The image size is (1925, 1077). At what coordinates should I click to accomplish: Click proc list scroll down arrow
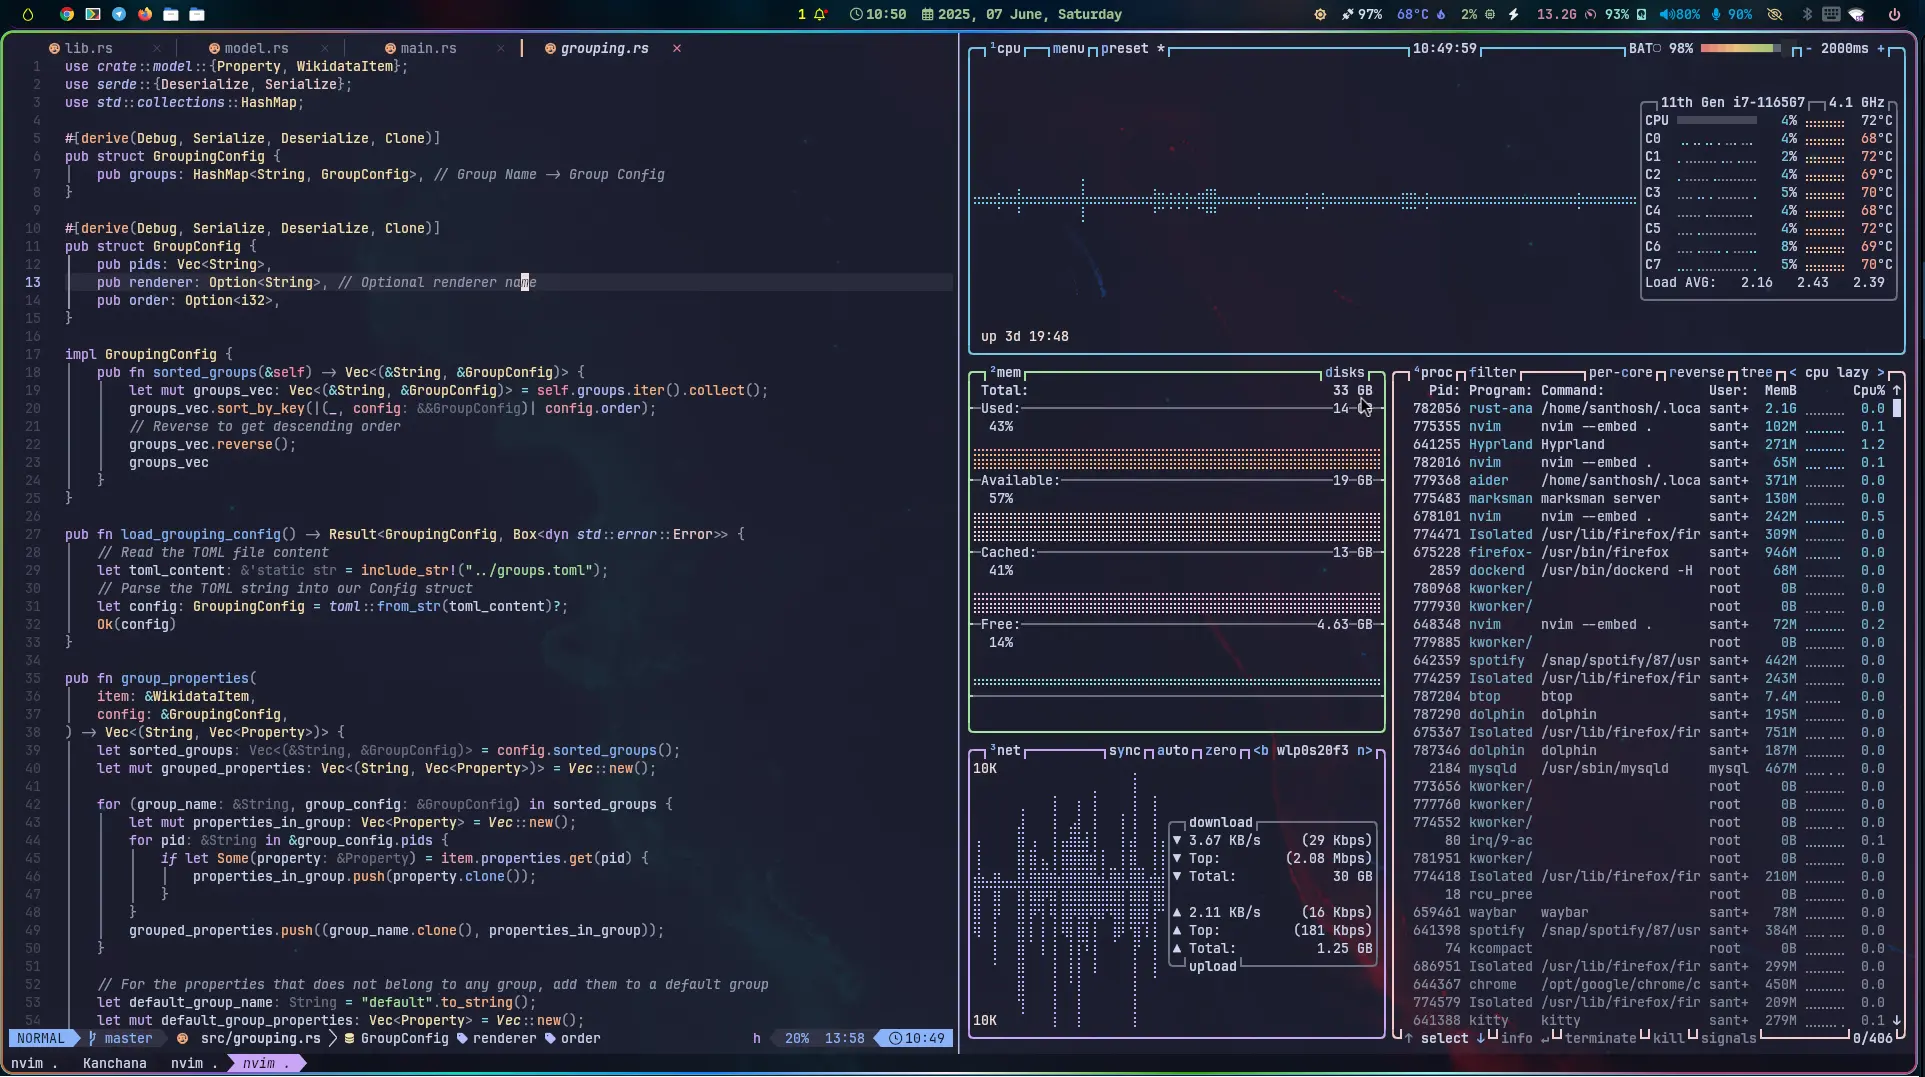tap(1896, 1020)
